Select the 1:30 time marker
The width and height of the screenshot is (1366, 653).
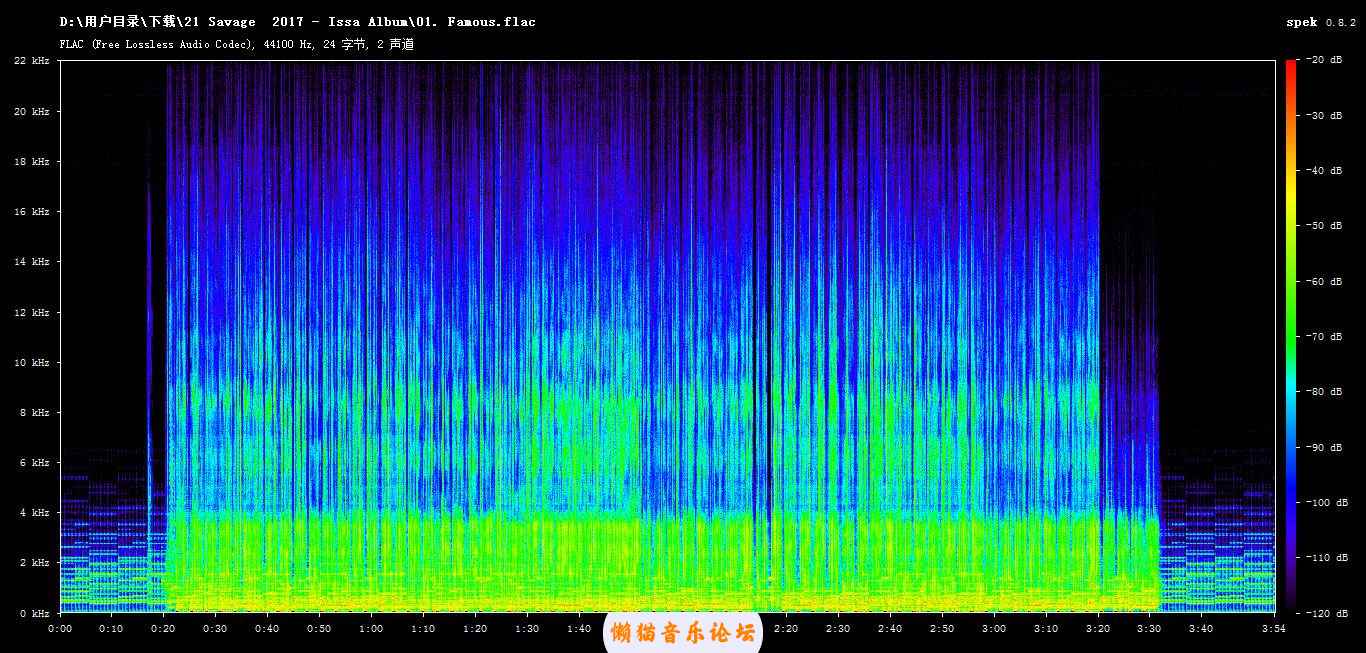click(527, 628)
